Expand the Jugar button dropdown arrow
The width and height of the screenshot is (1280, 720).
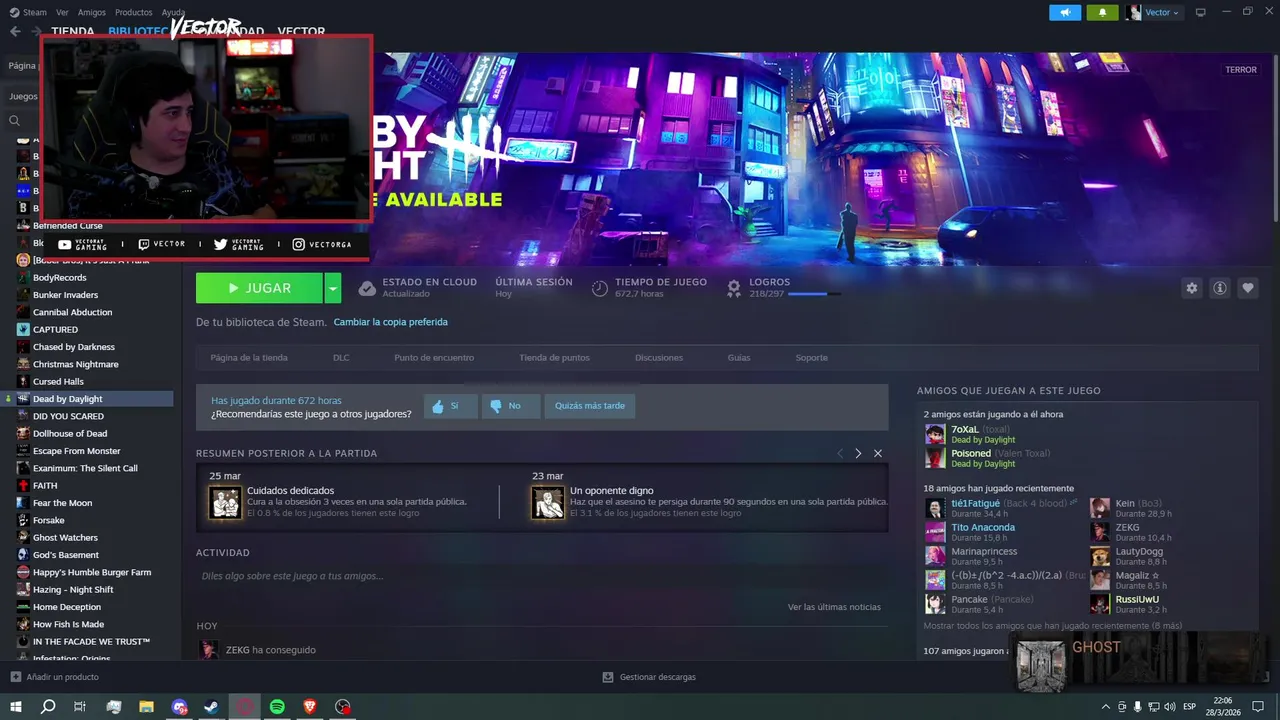(333, 288)
